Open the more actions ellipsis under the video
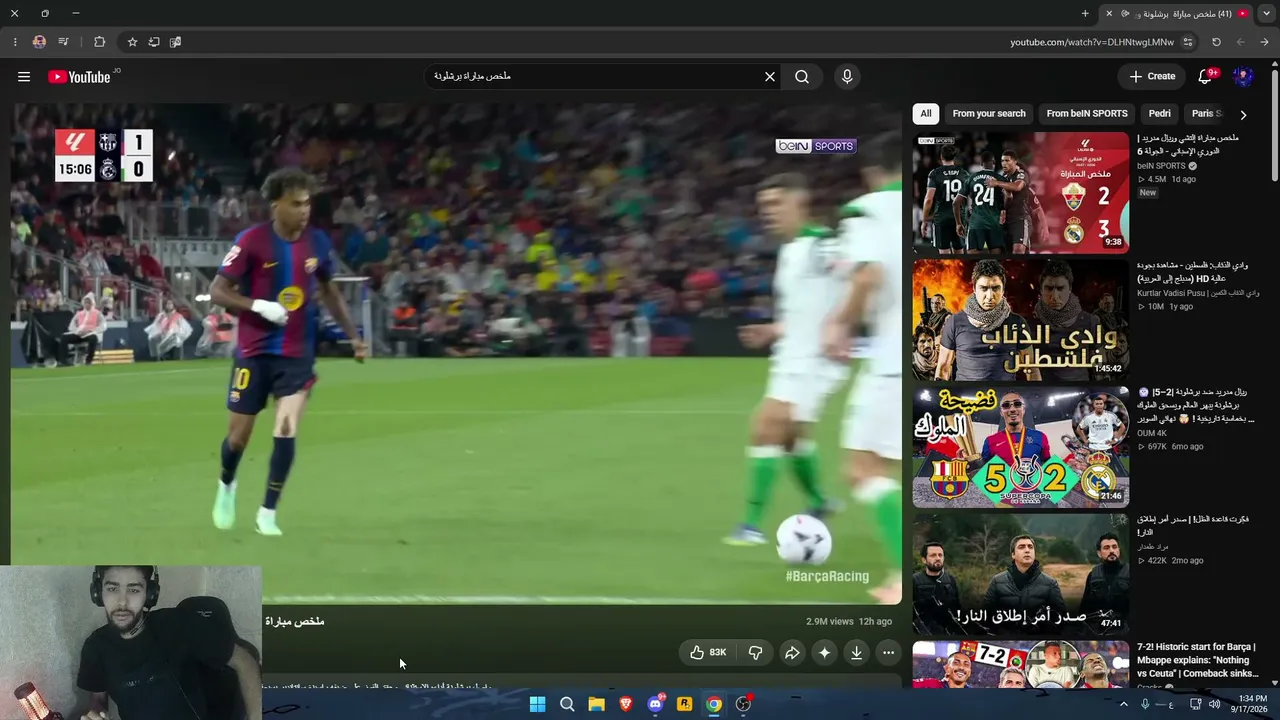This screenshot has height=720, width=1280. pos(888,652)
